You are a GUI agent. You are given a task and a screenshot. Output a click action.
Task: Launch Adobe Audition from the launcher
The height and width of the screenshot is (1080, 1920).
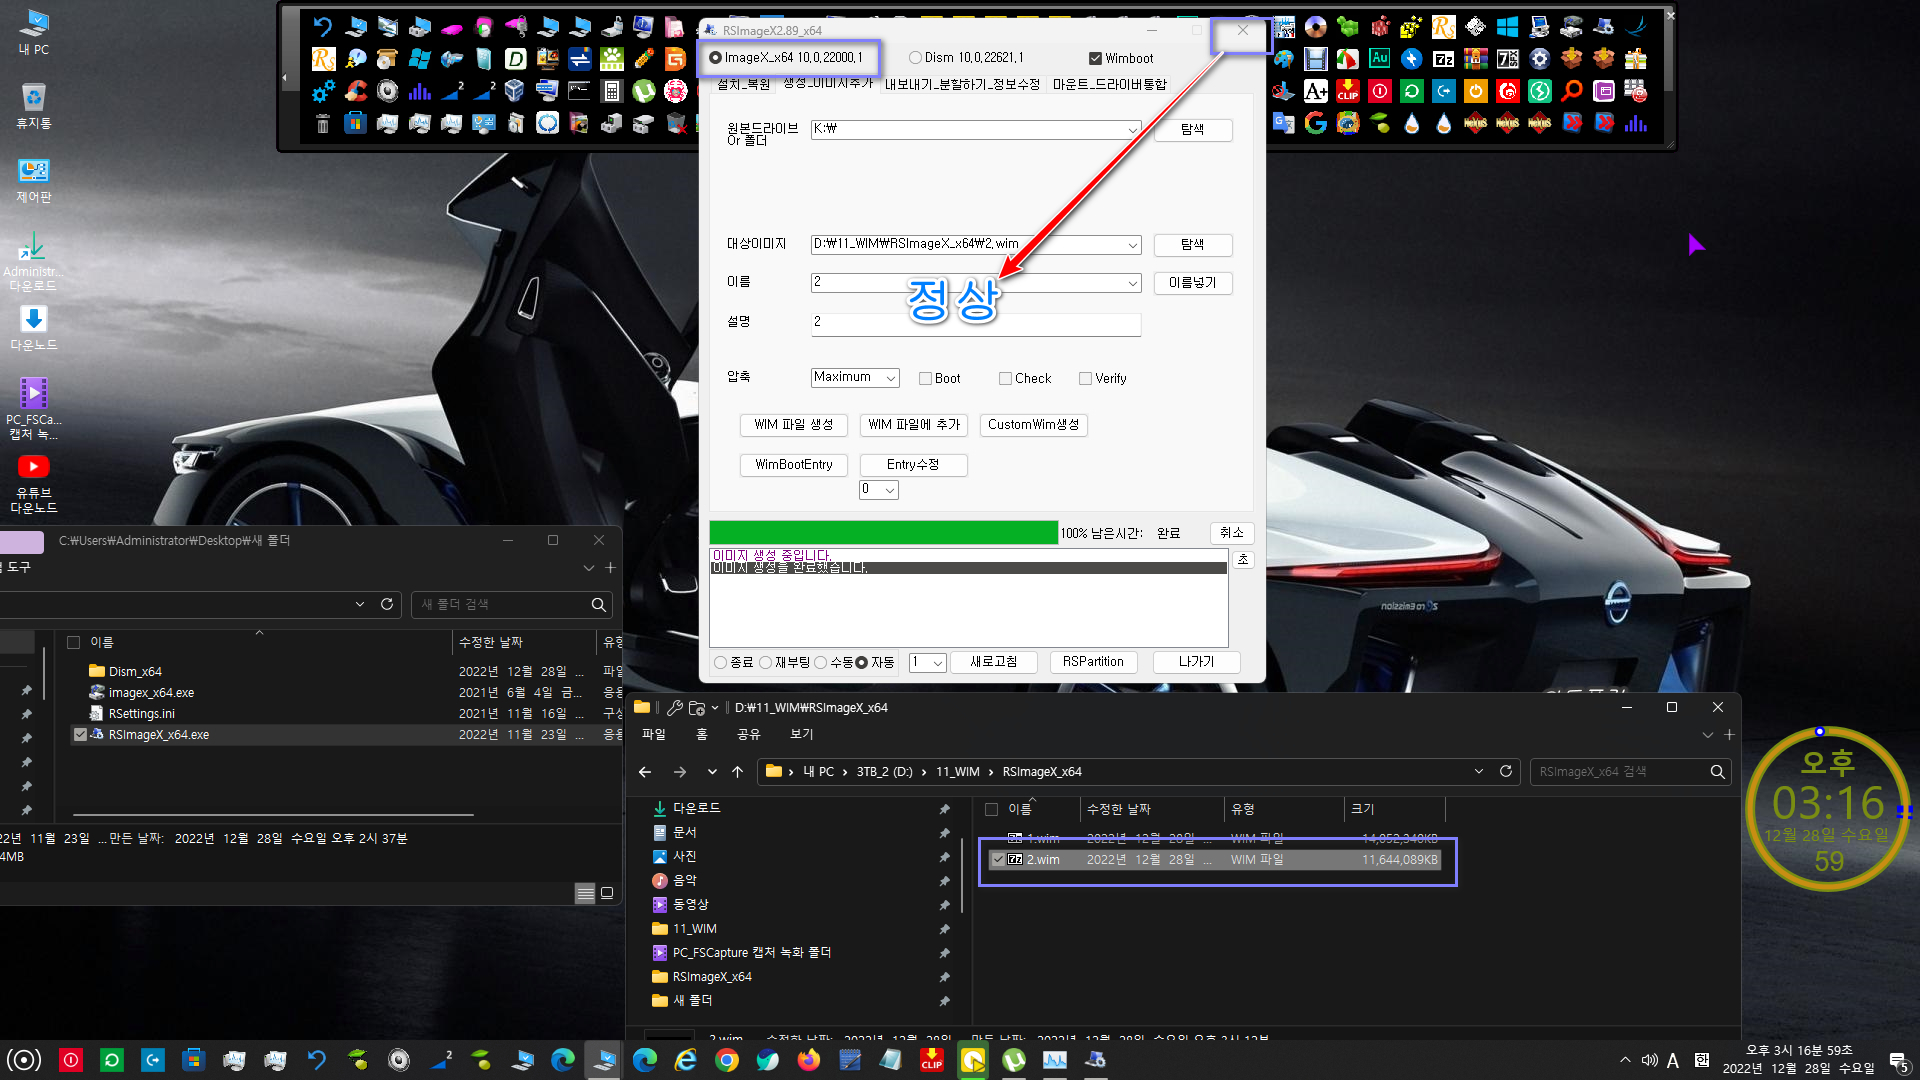pyautogui.click(x=1379, y=58)
